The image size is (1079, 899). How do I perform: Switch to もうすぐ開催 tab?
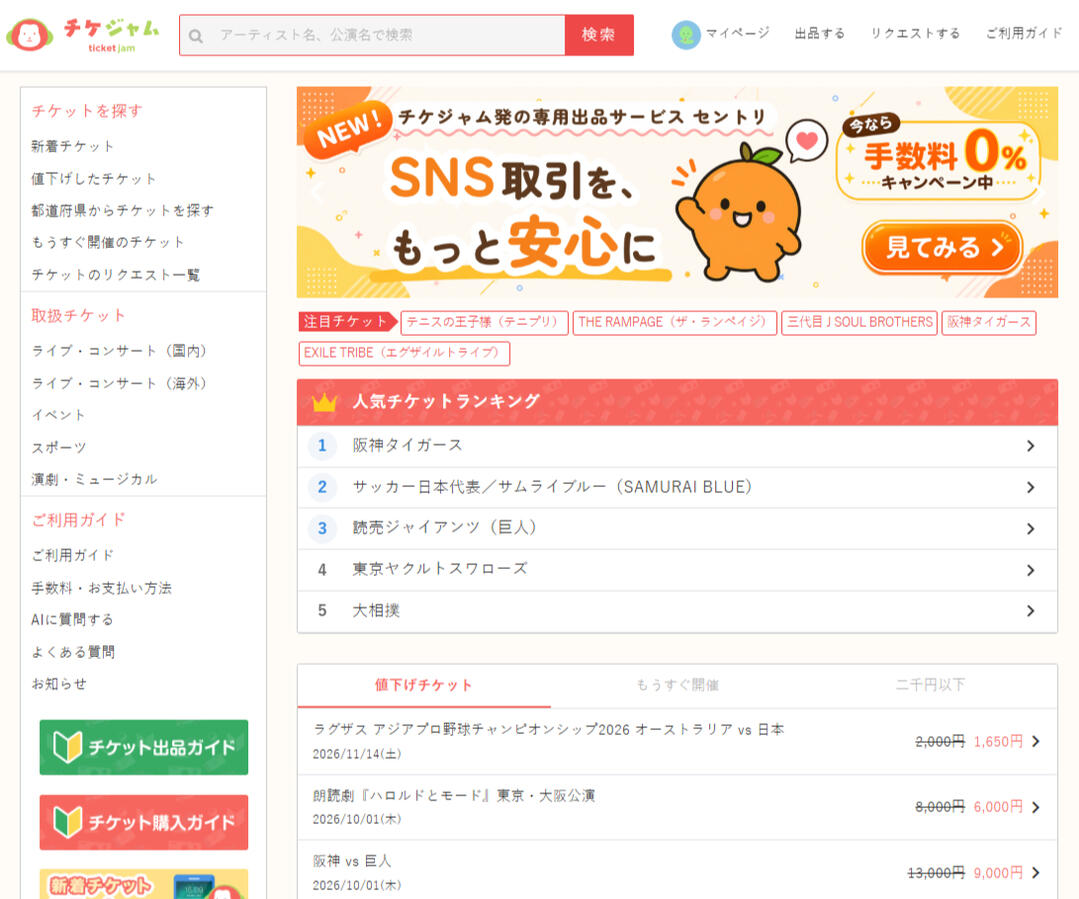677,686
